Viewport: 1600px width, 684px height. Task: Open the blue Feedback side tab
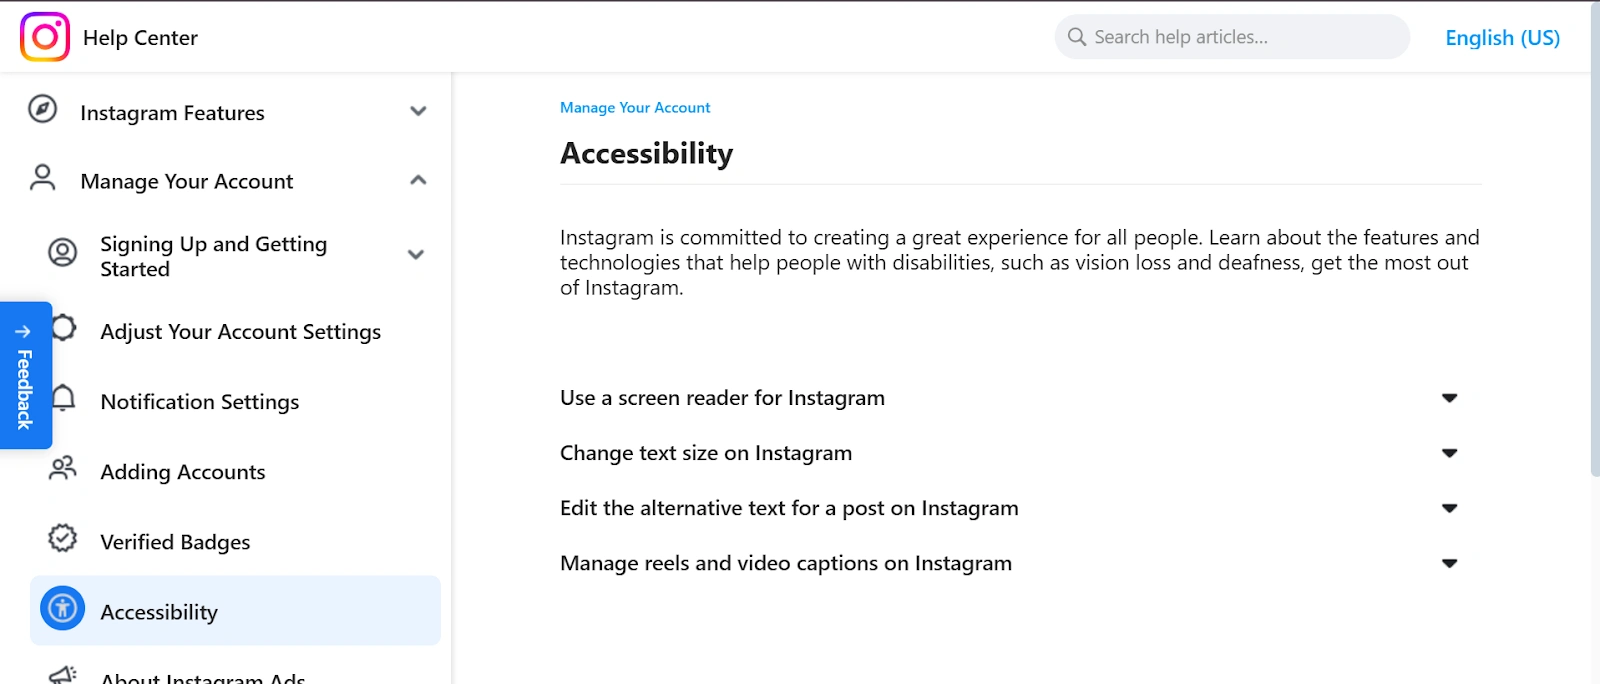point(25,375)
